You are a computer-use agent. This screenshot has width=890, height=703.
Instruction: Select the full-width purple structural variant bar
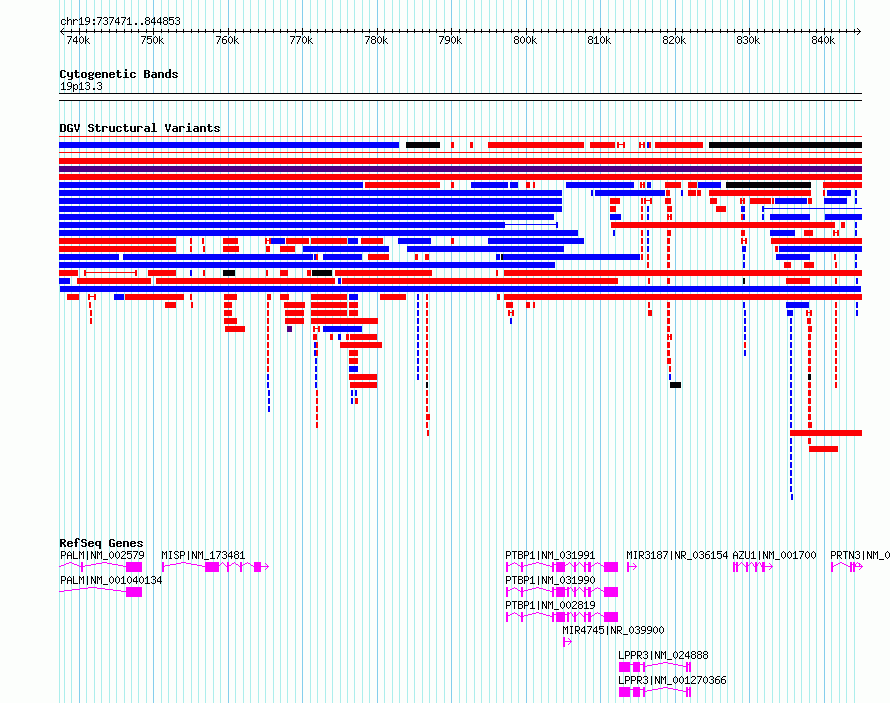click(x=460, y=169)
